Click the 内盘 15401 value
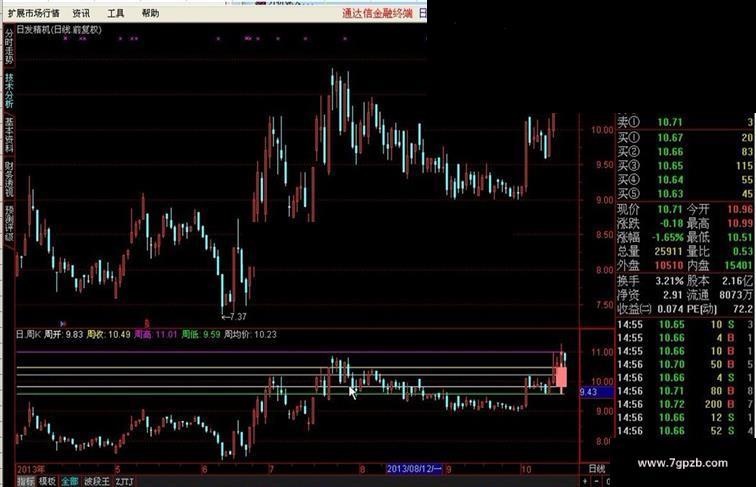Image resolution: width=756 pixels, height=487 pixels. pos(739,265)
